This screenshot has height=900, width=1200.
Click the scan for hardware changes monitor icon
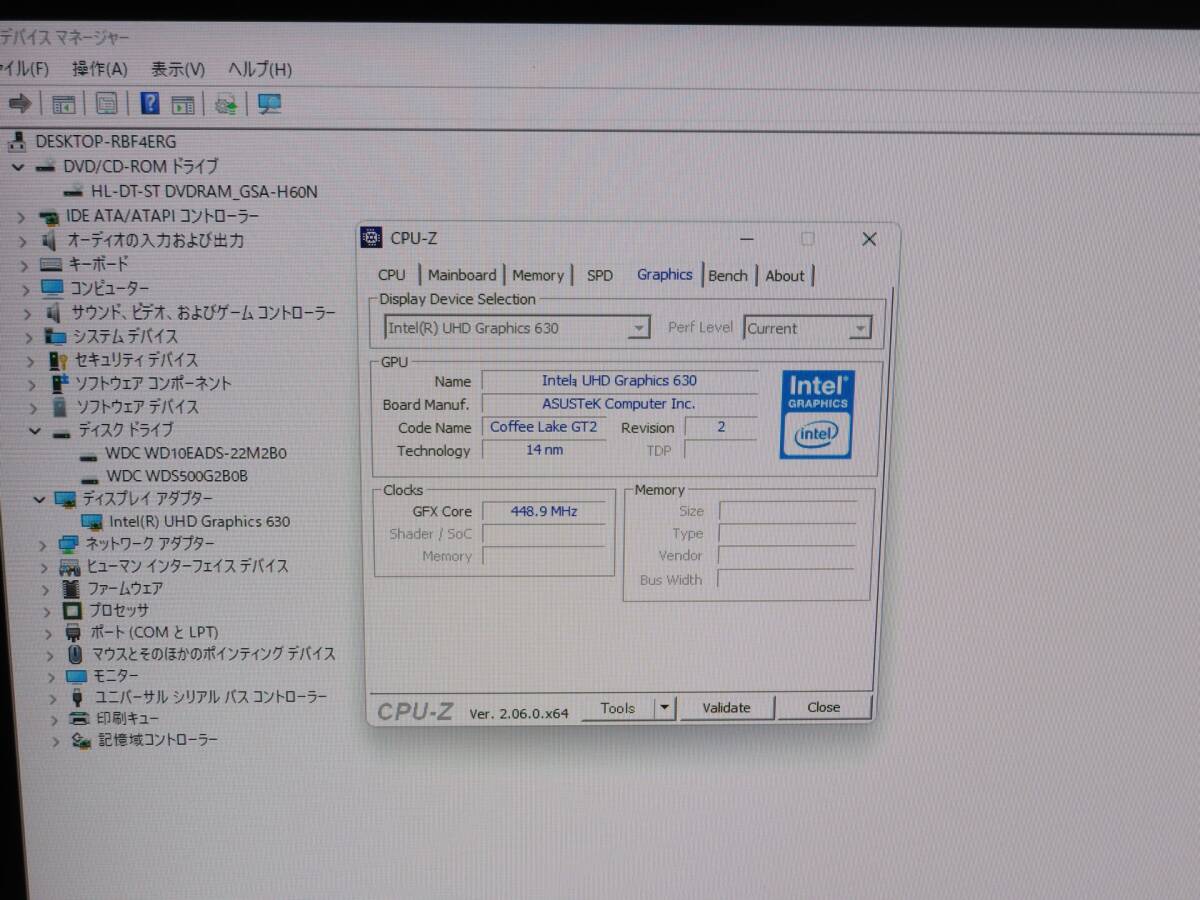pos(269,104)
